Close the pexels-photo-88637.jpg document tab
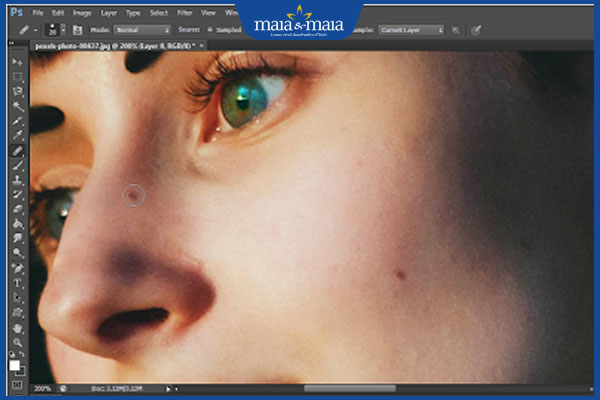 point(201,46)
